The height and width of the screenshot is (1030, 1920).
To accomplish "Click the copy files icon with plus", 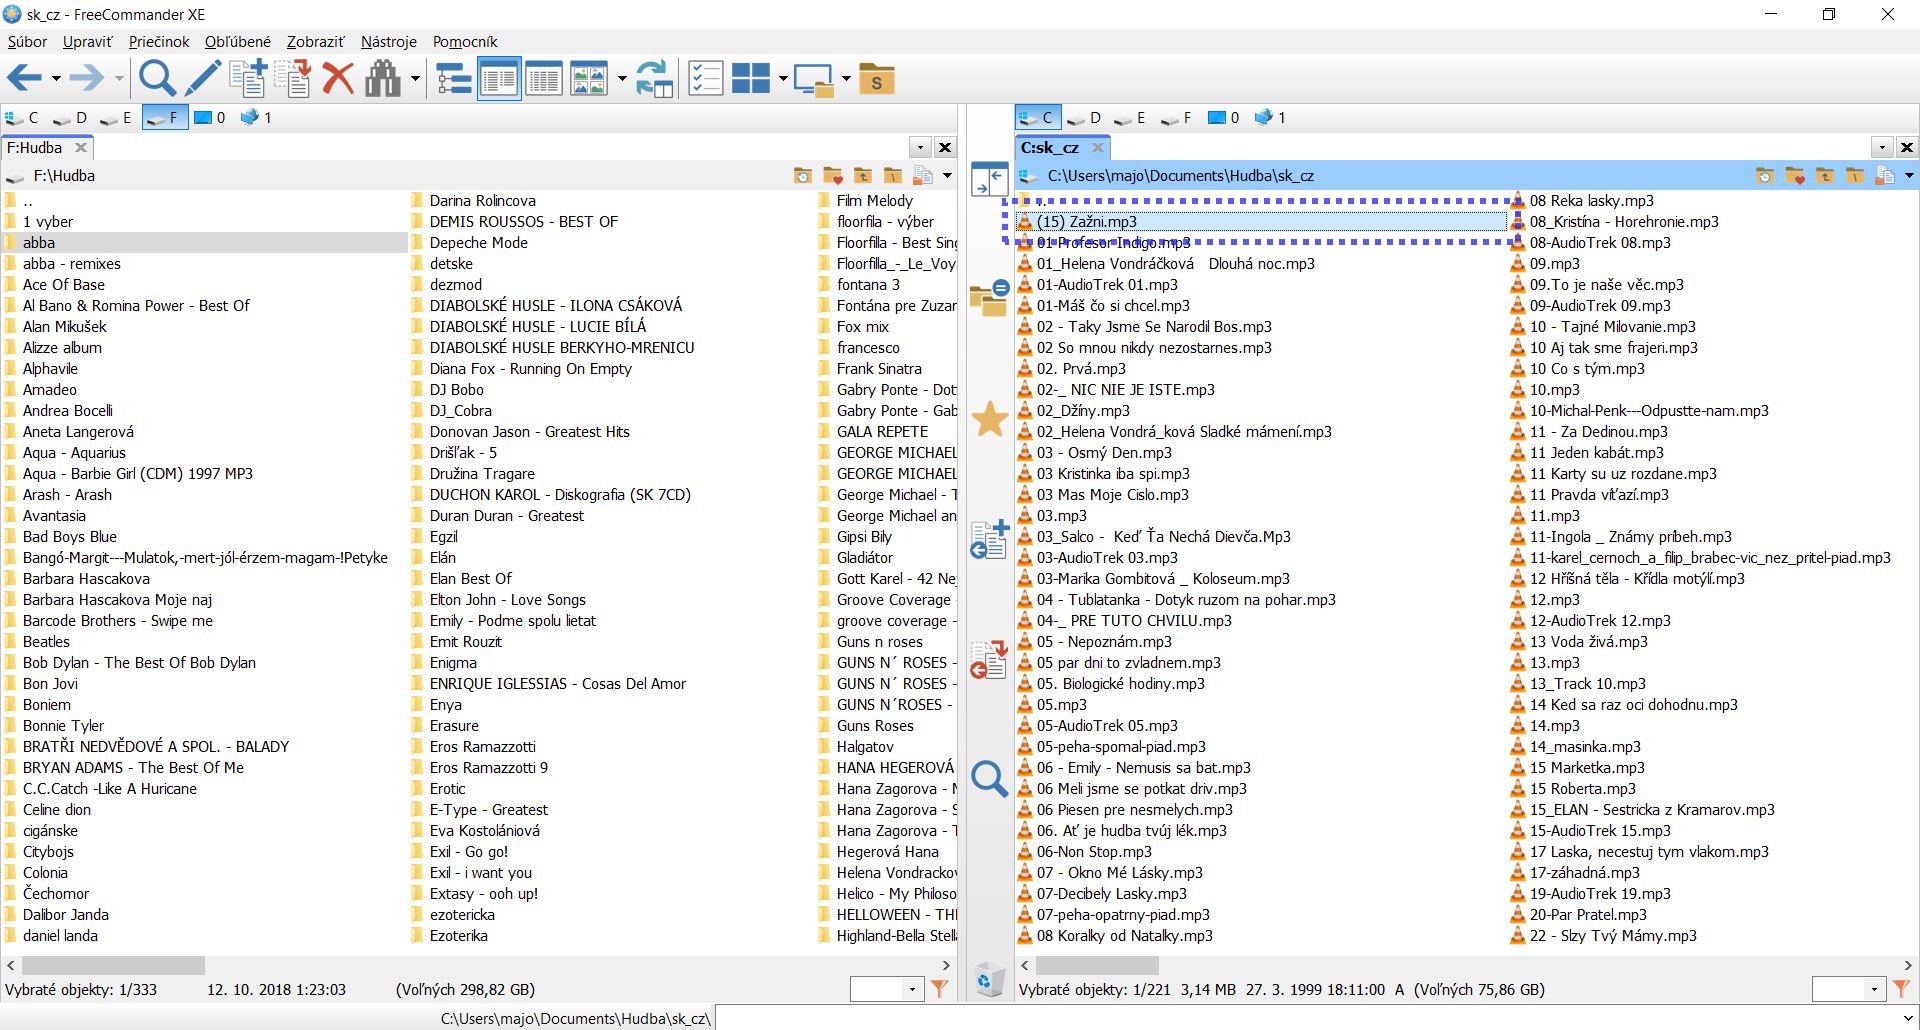I will point(248,78).
